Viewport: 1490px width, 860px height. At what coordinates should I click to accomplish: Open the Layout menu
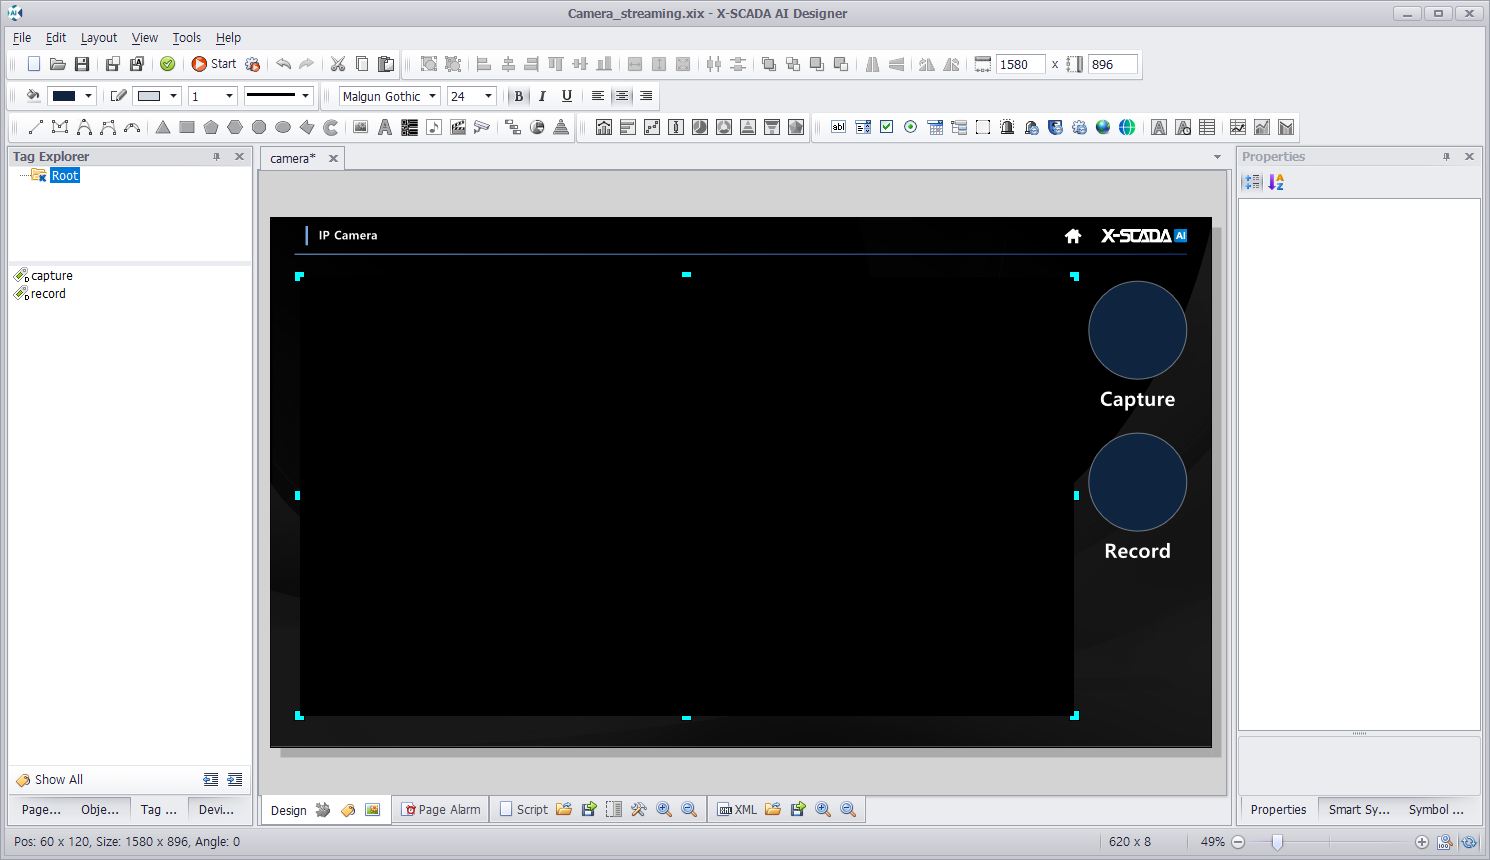click(99, 38)
